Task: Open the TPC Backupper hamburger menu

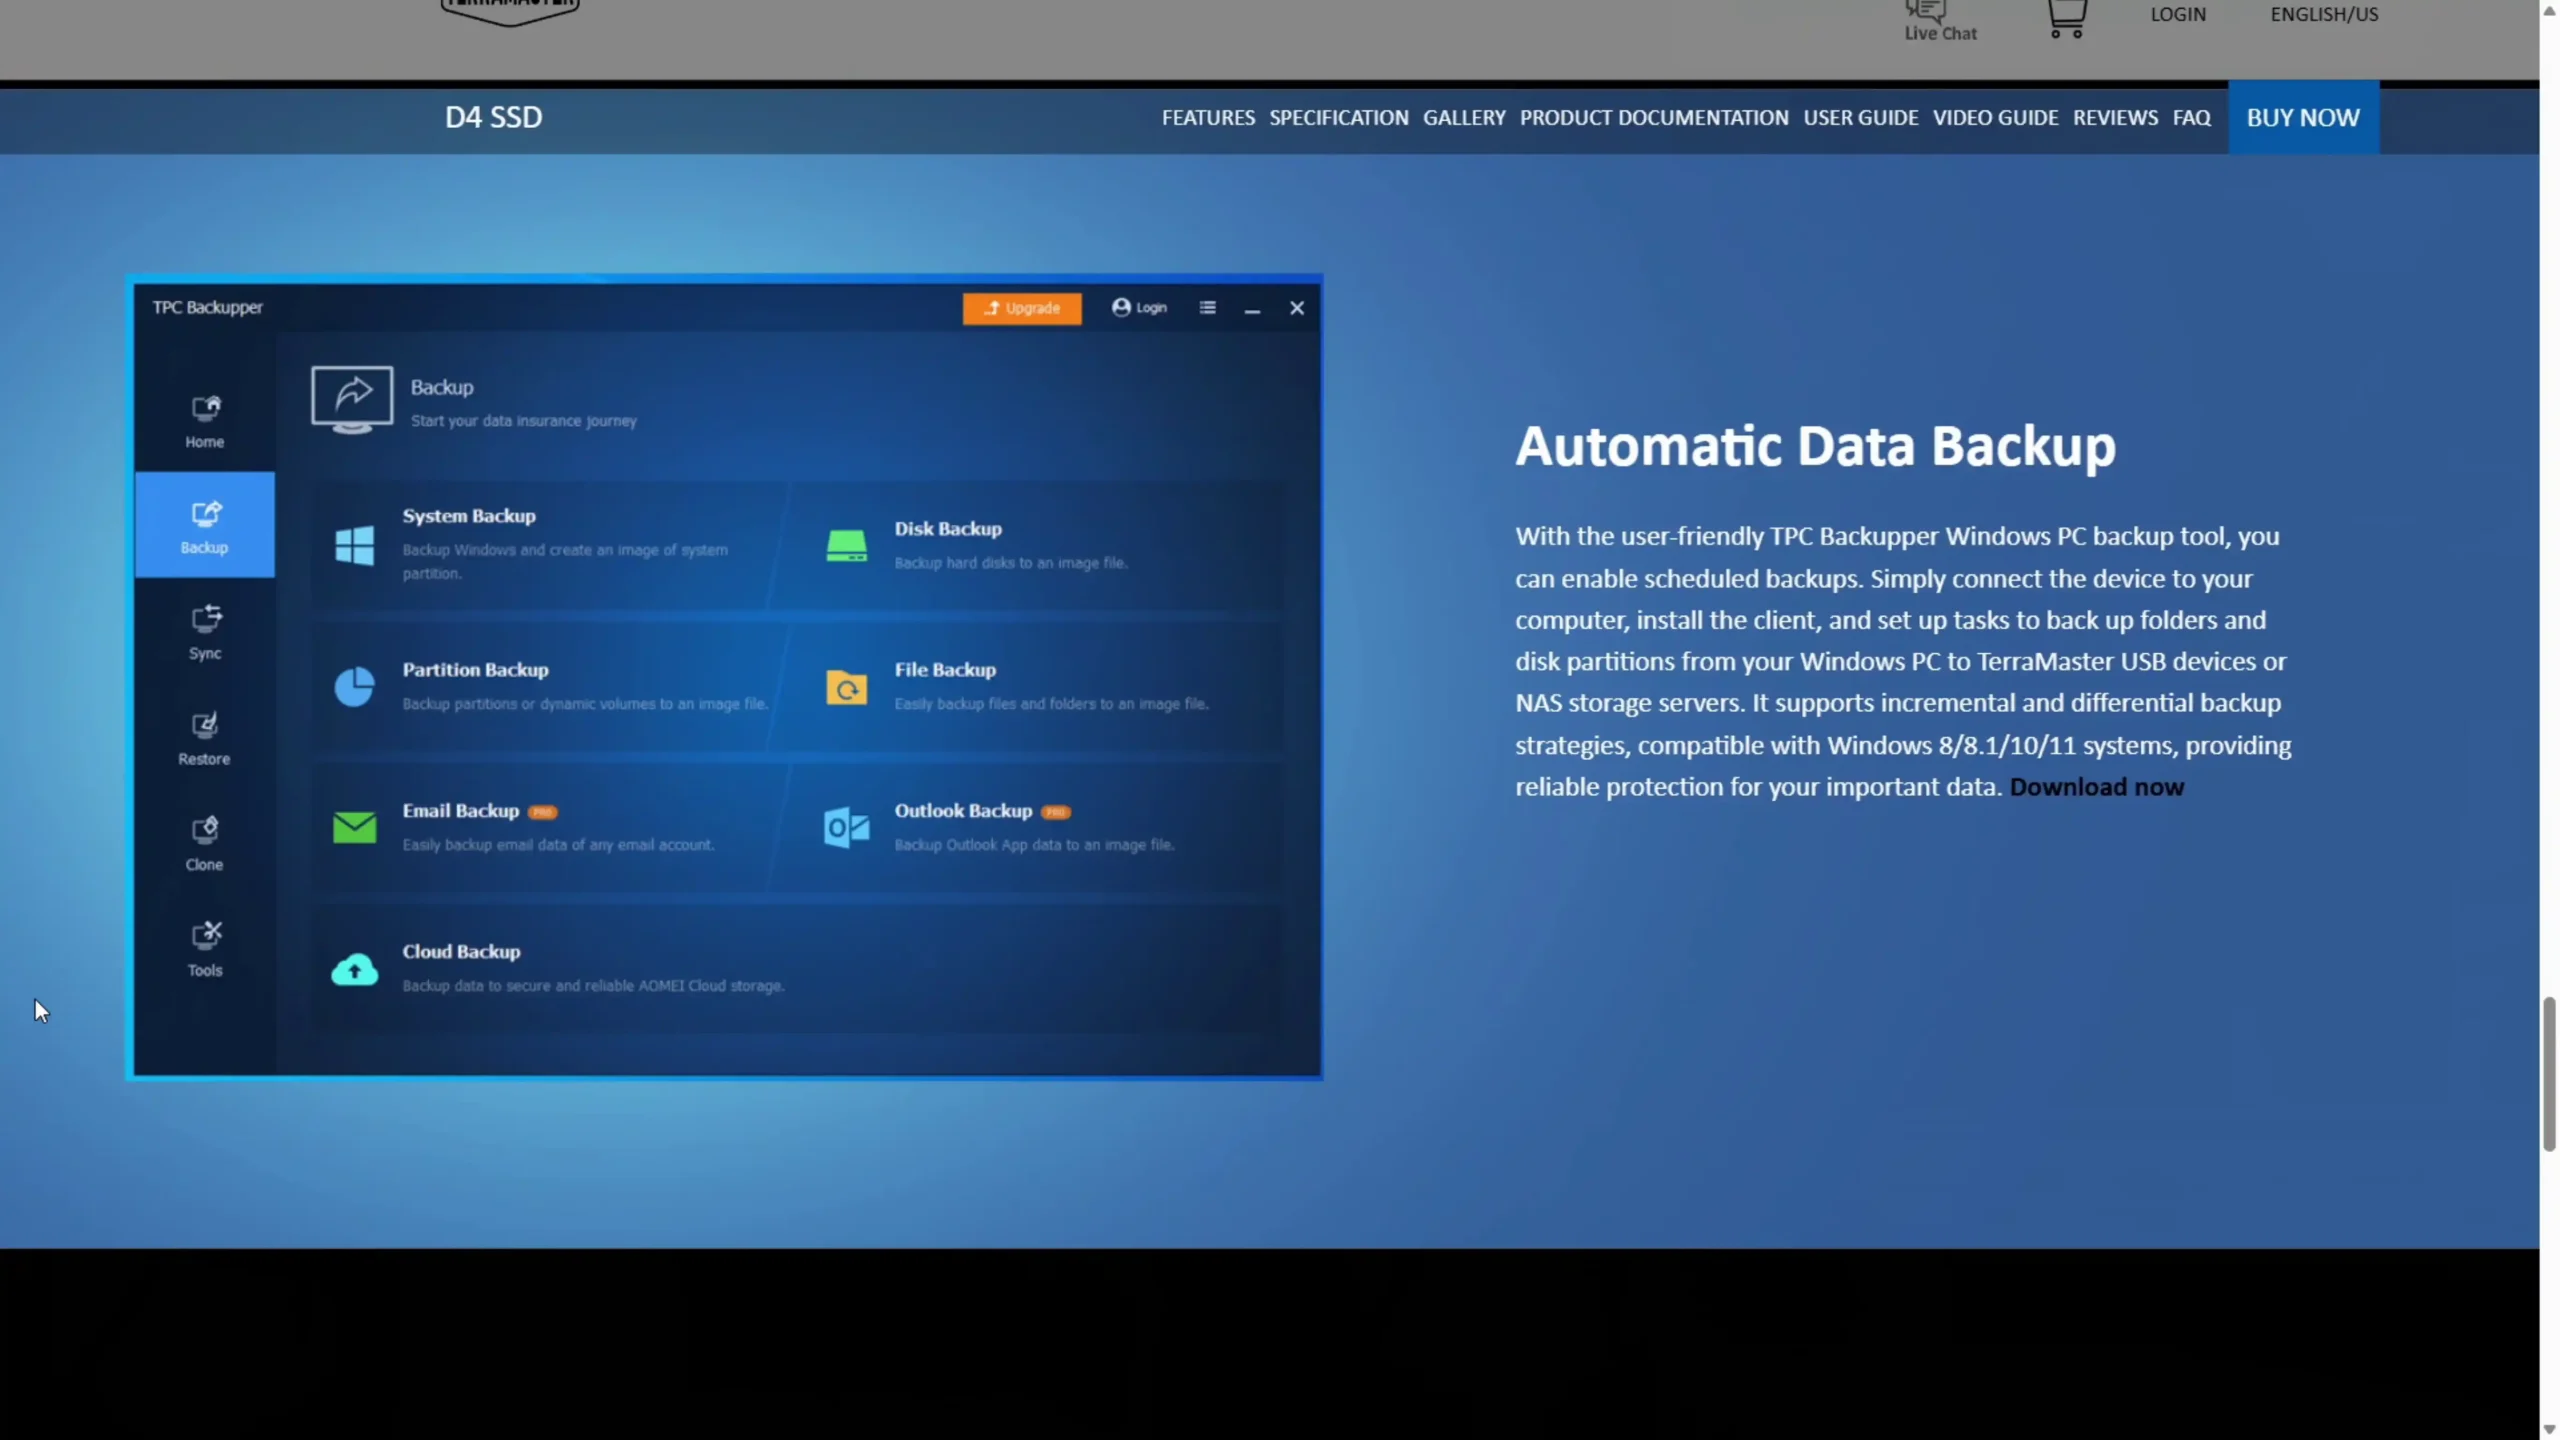Action: click(x=1207, y=308)
